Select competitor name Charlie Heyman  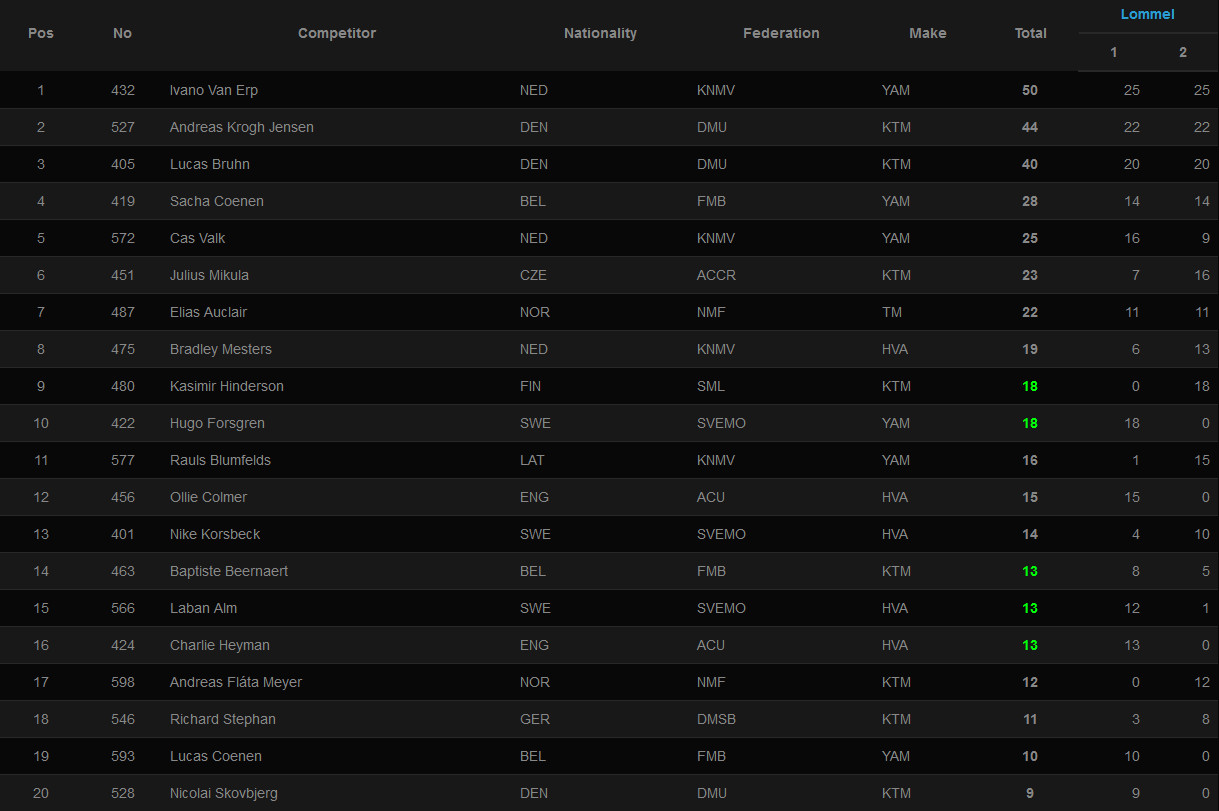(x=220, y=645)
